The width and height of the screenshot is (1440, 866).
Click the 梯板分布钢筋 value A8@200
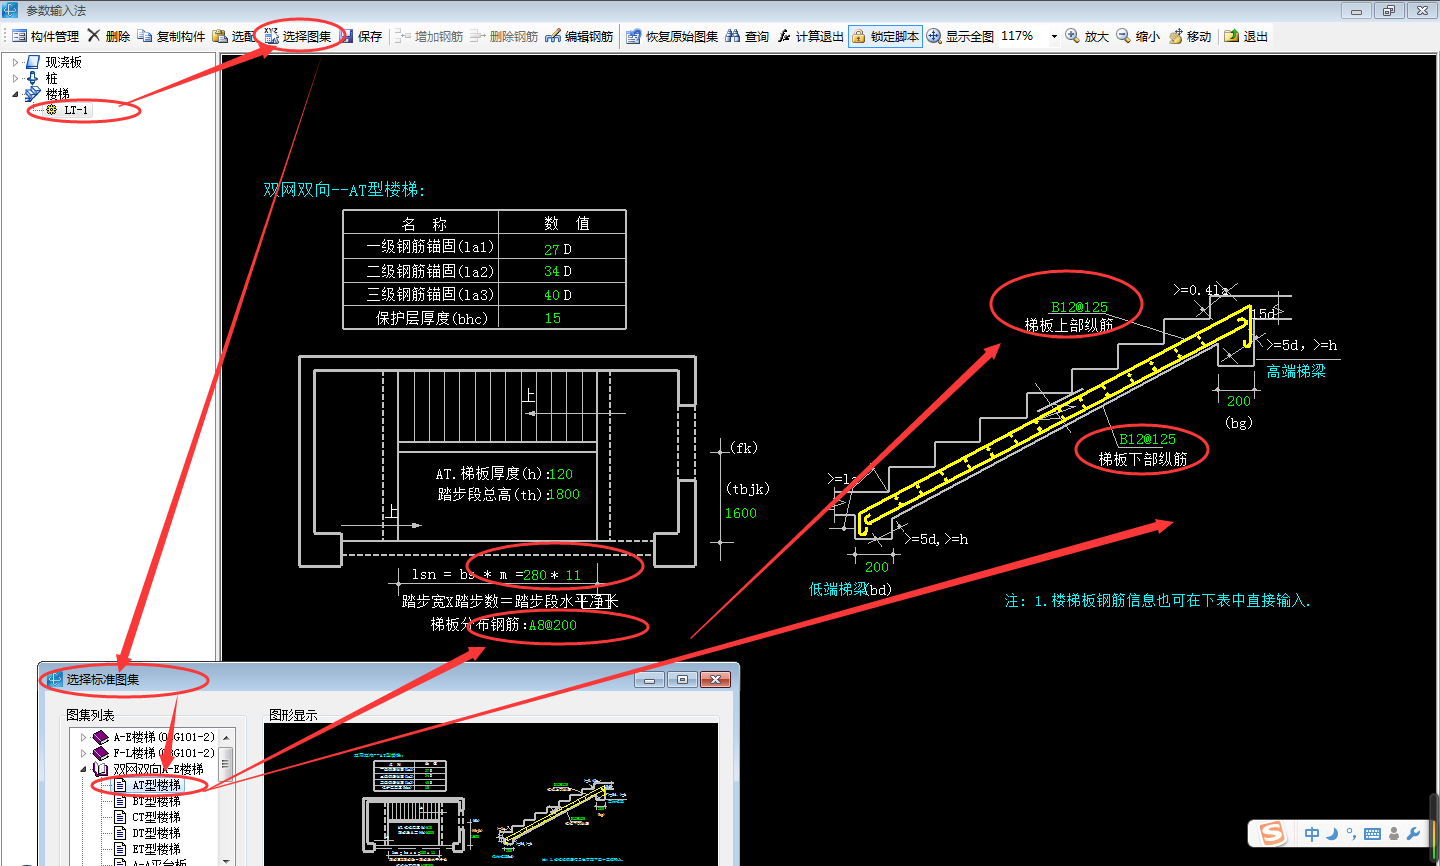(552, 625)
